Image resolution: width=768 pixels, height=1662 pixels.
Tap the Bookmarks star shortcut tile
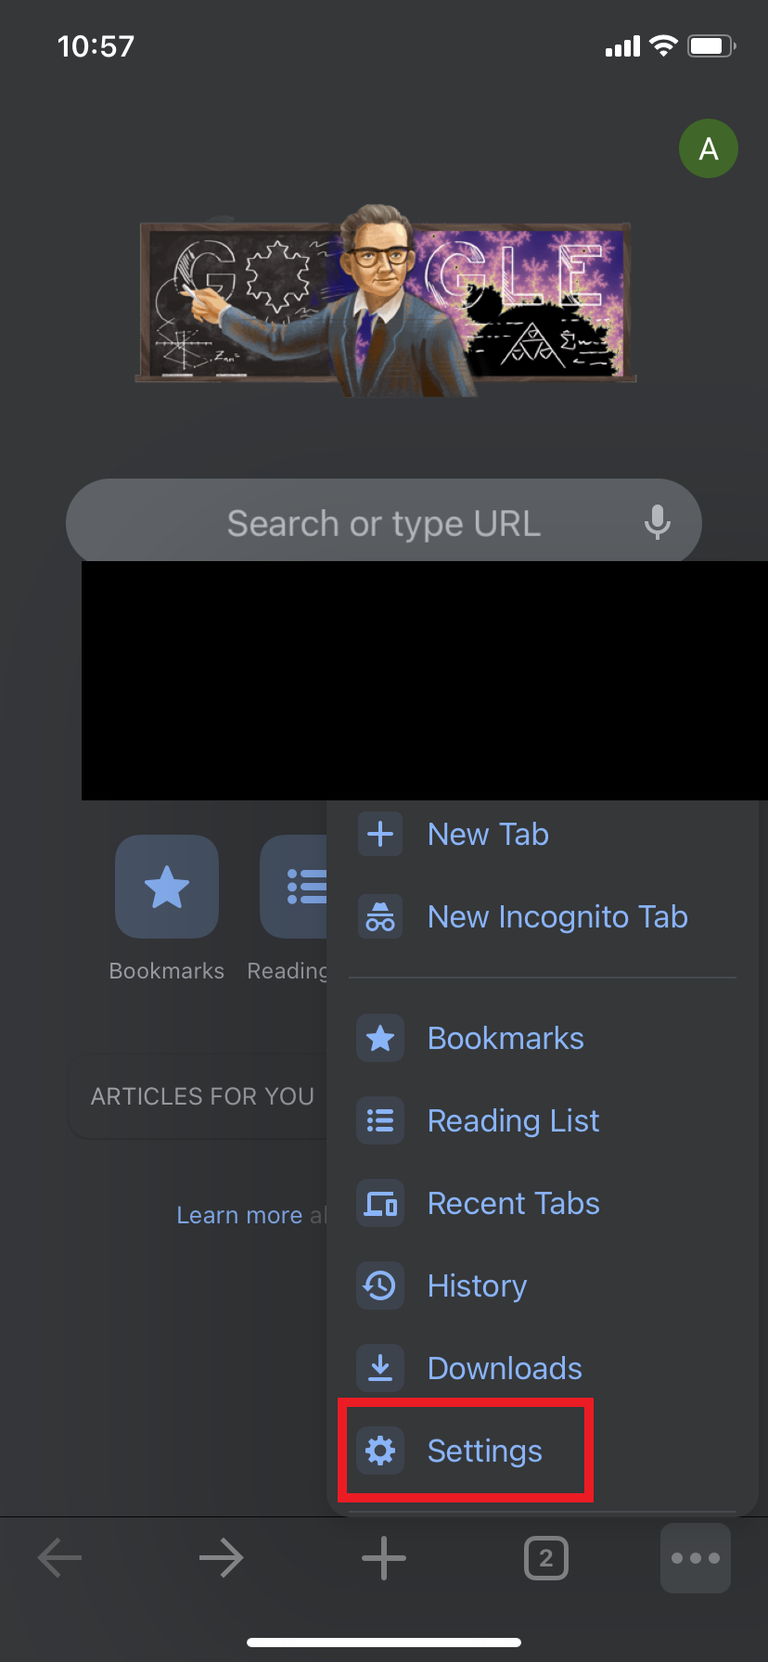tap(167, 887)
